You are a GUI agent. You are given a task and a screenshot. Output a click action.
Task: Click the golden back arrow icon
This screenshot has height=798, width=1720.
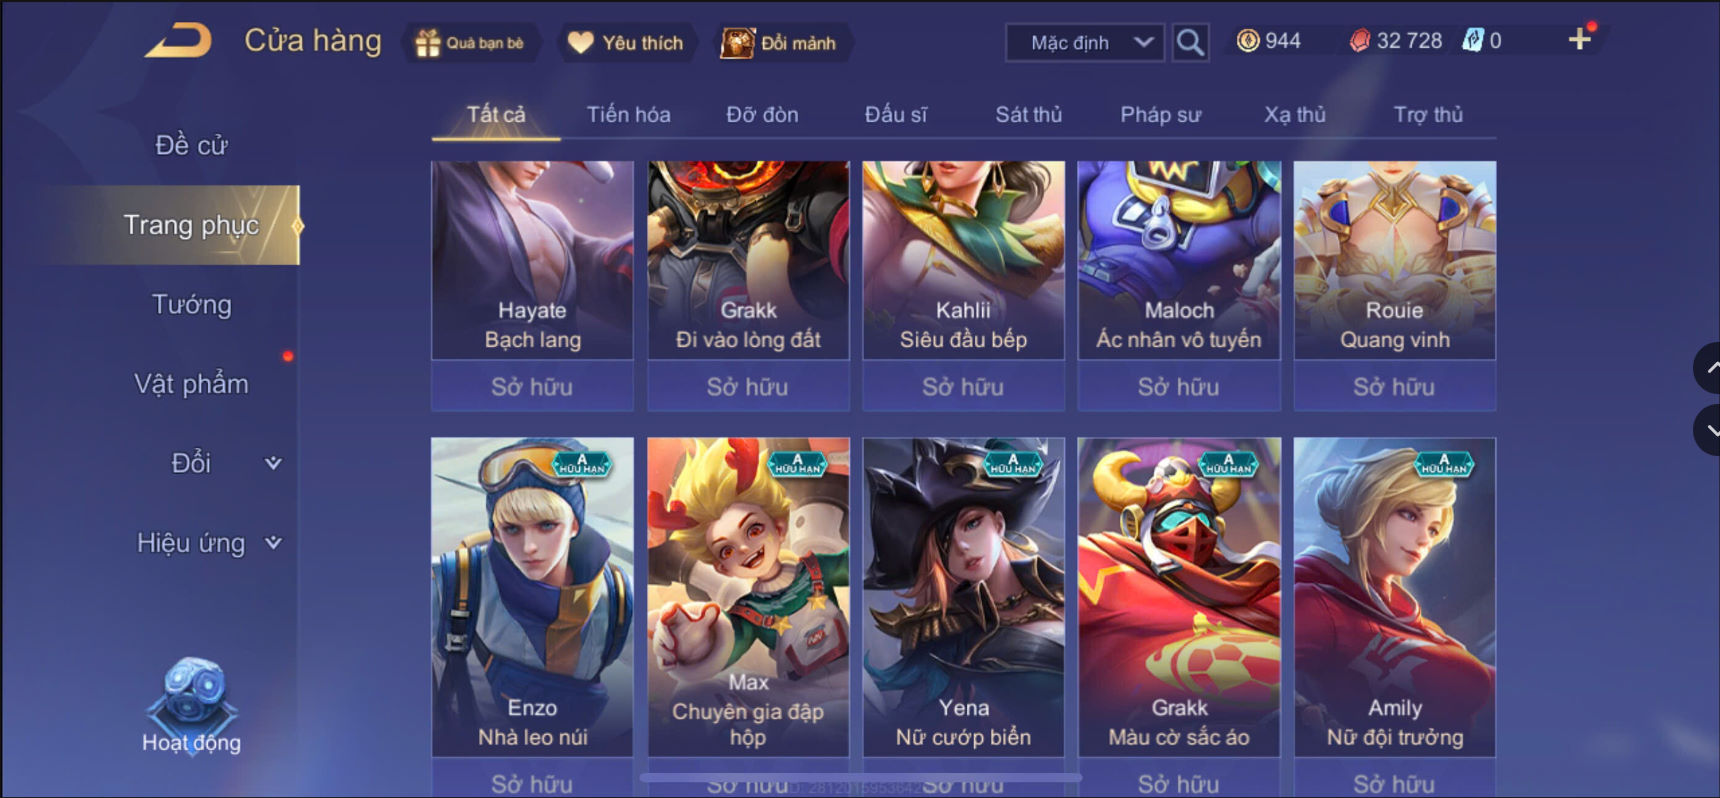pyautogui.click(x=178, y=41)
